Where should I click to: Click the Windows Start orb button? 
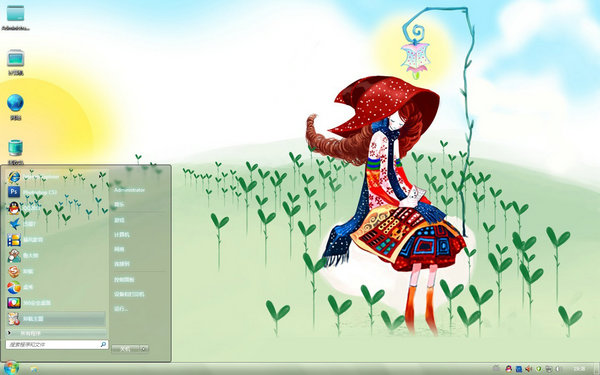coord(11,368)
